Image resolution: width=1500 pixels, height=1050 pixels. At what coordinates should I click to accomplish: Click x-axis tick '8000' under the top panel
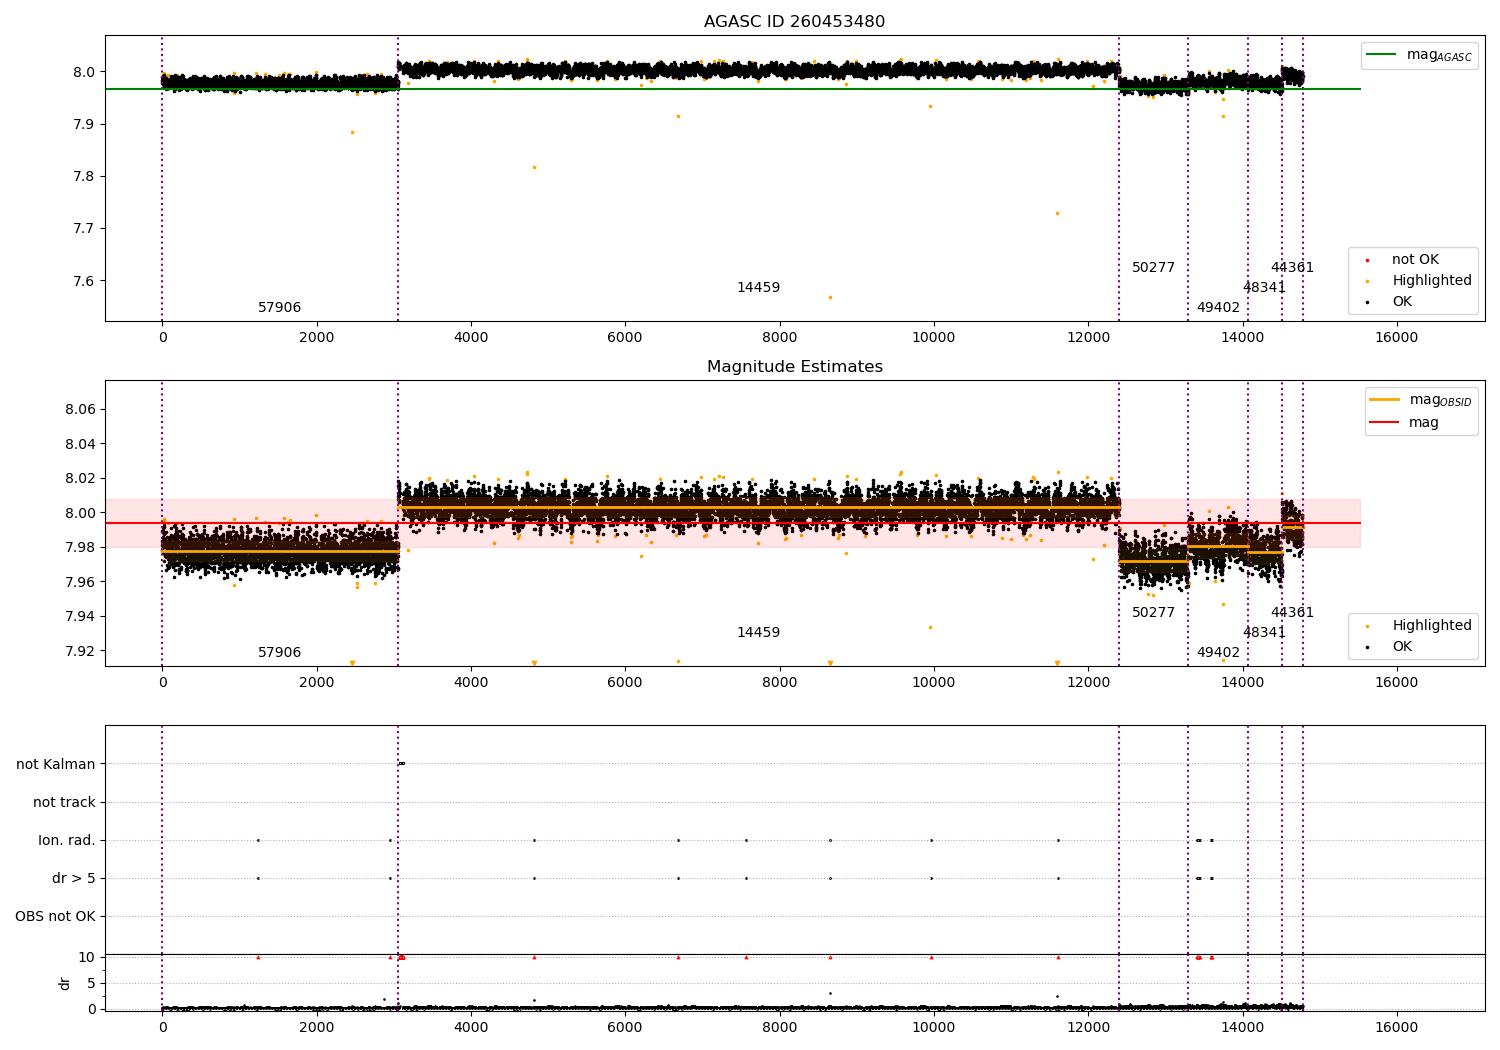pos(779,338)
